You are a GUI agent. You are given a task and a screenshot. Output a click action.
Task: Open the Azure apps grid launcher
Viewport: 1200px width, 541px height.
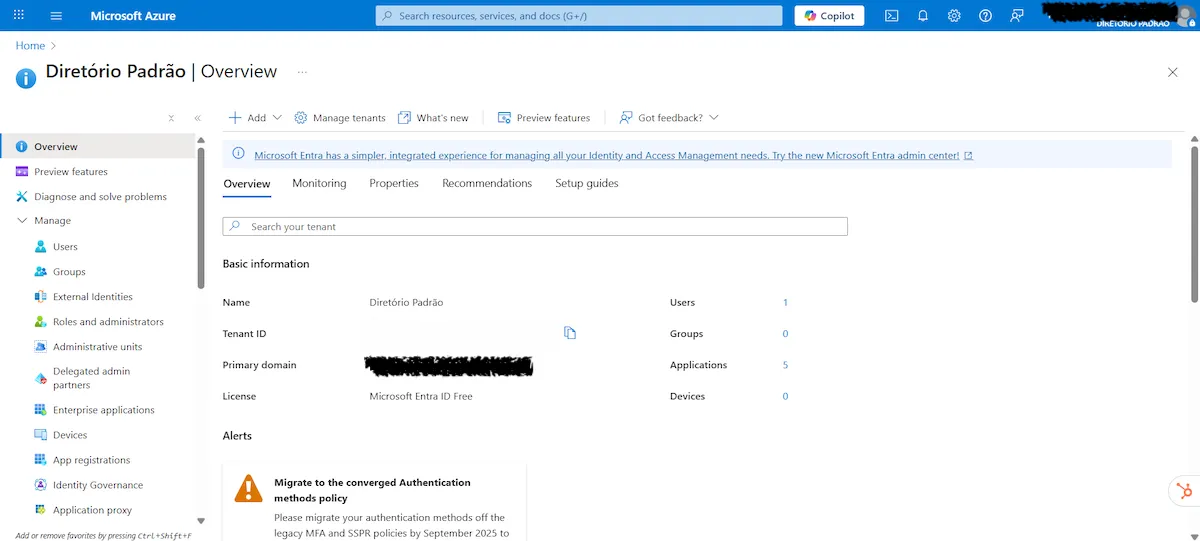pyautogui.click(x=18, y=15)
